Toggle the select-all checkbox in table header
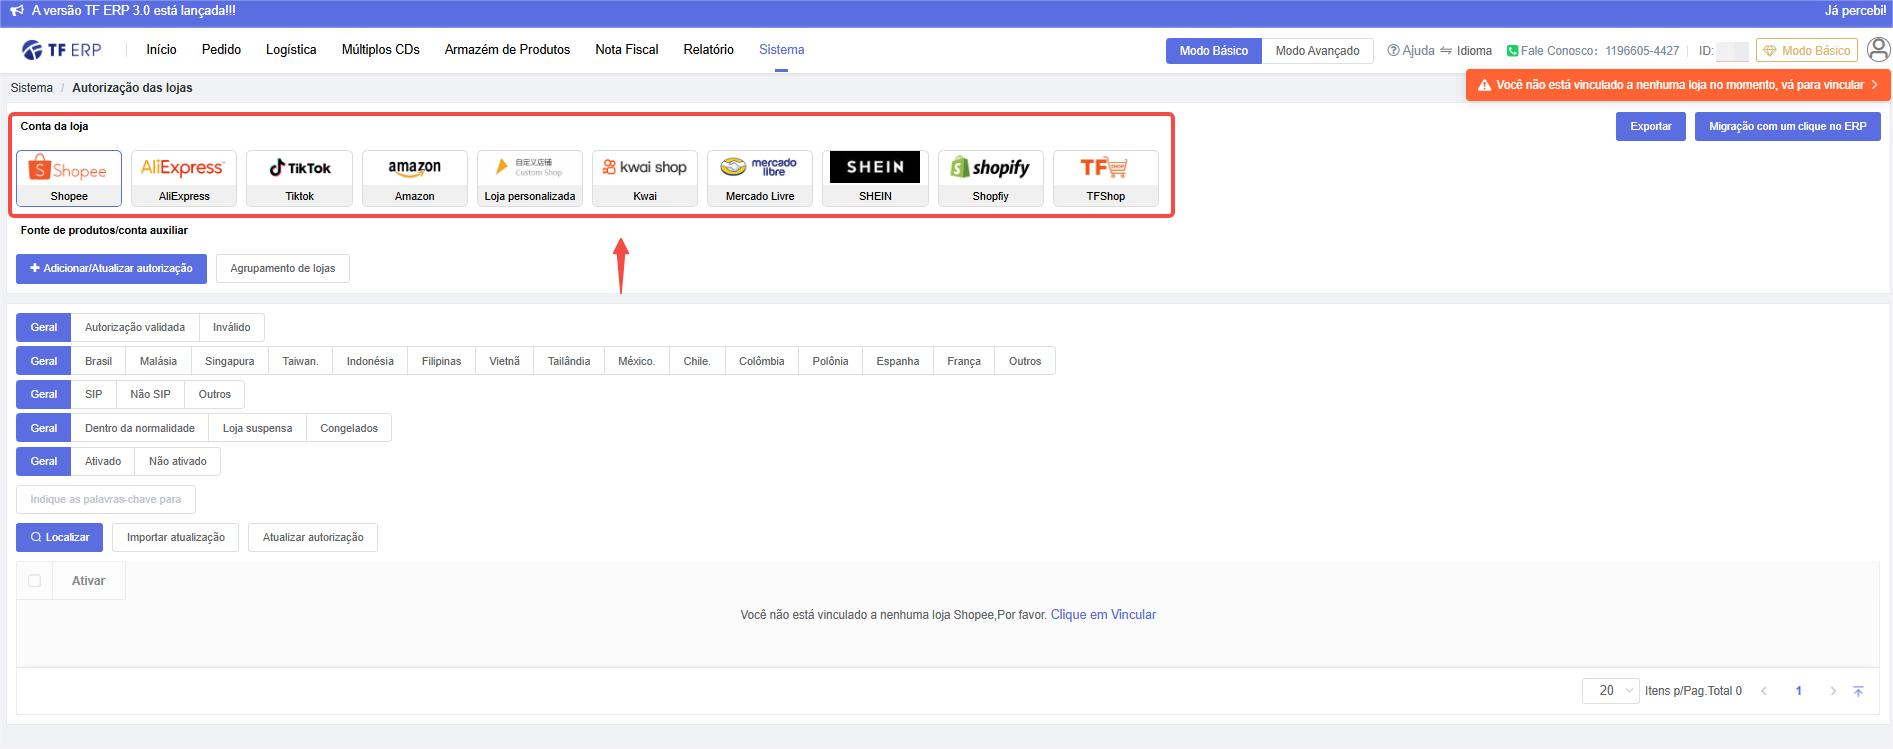The image size is (1893, 749). point(35,581)
